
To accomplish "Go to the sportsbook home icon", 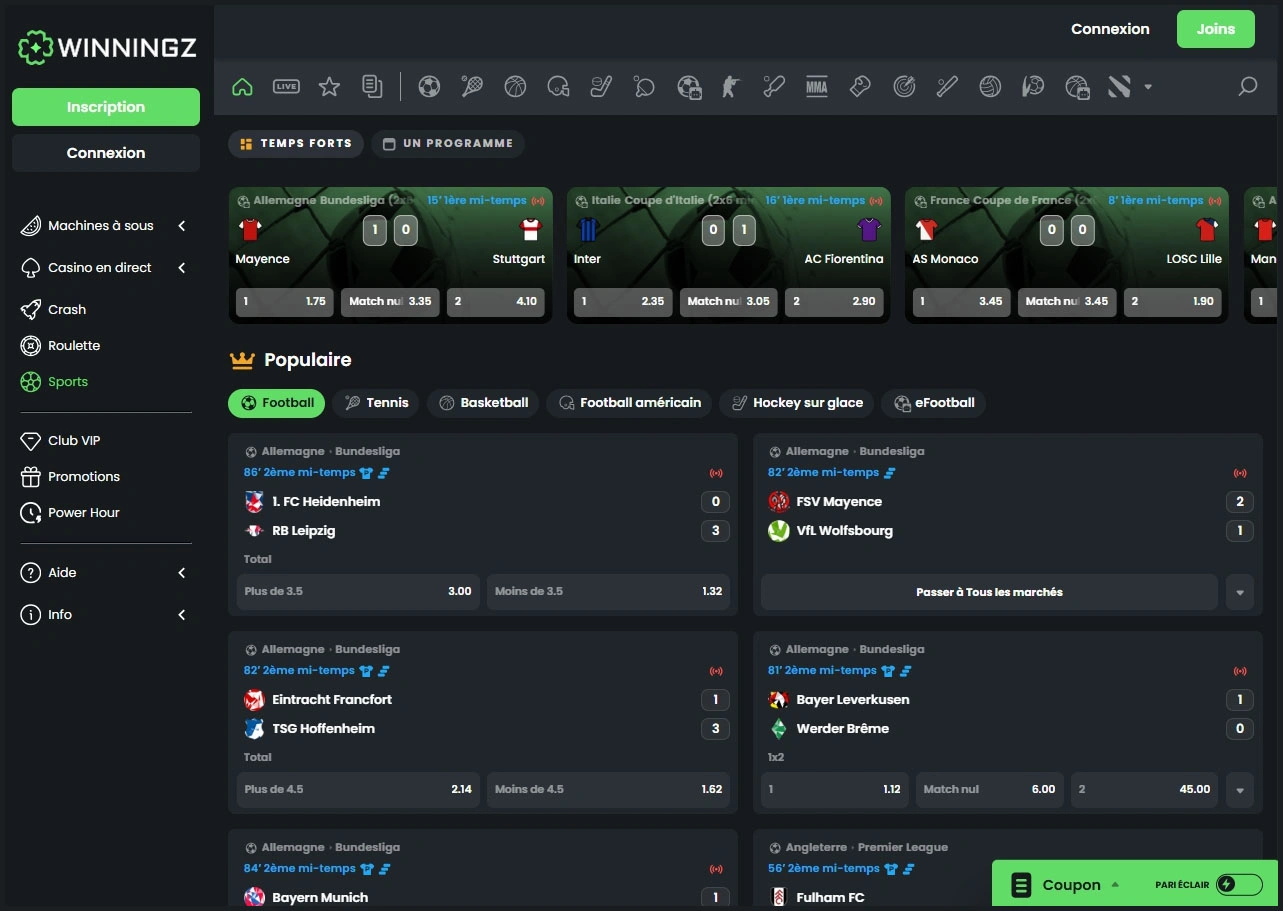I will [x=242, y=87].
